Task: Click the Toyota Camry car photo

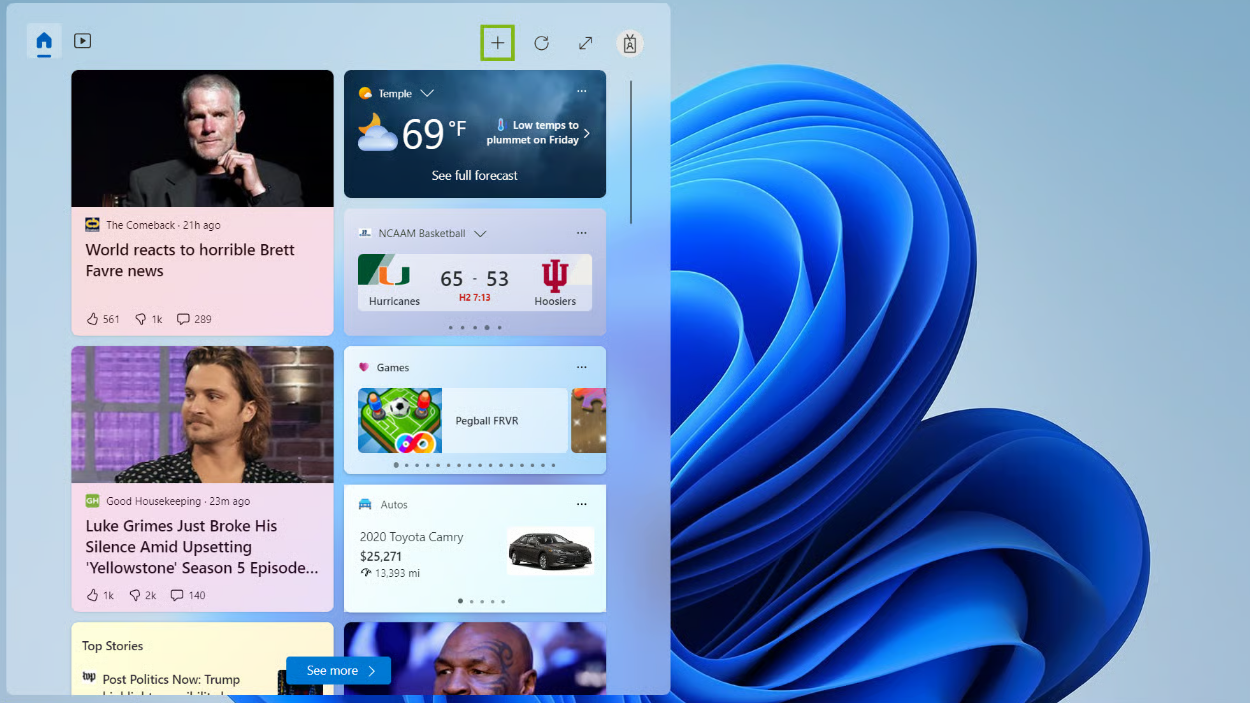Action: pos(550,551)
